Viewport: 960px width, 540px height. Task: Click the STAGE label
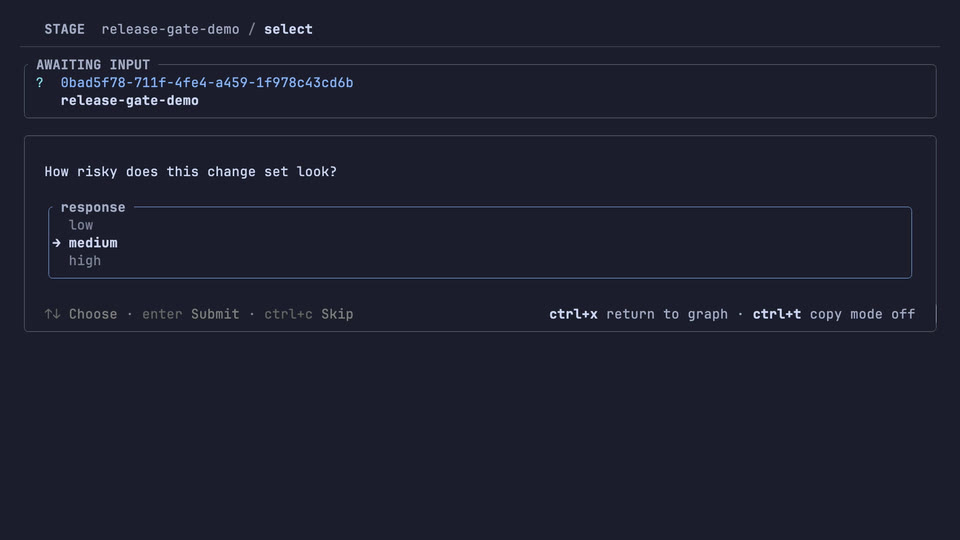(64, 29)
